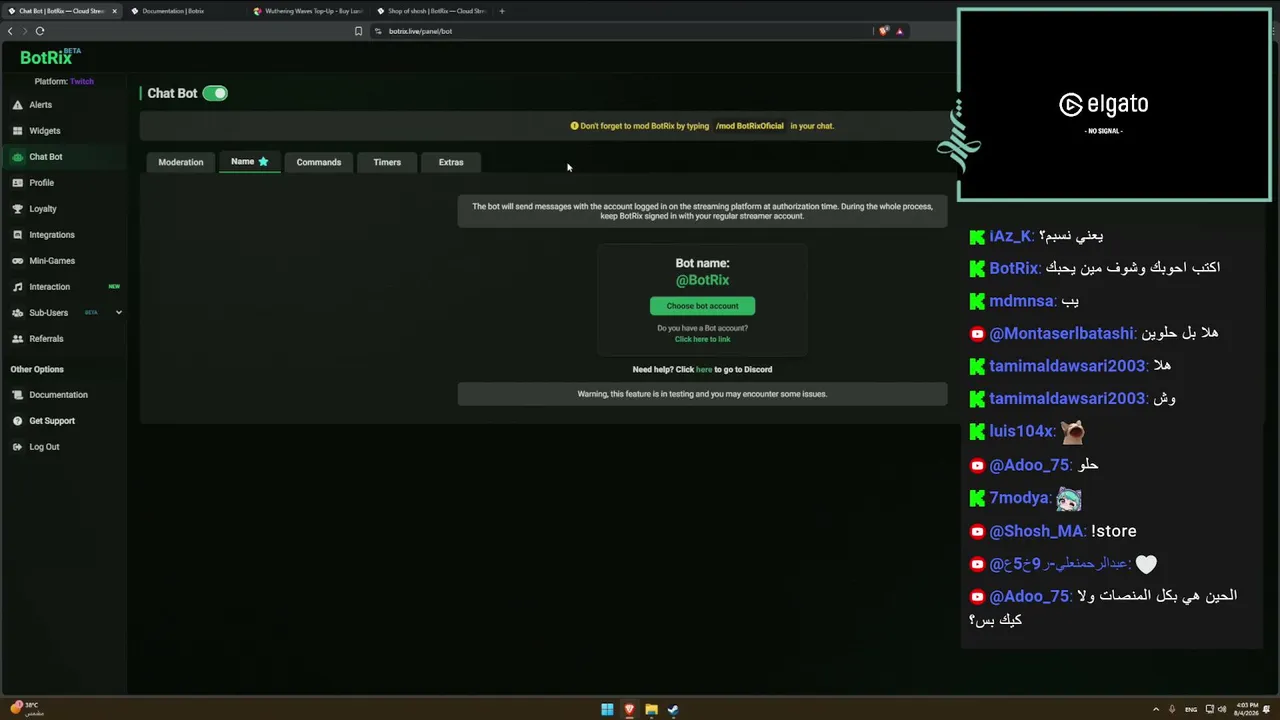
Task: Click Log Out in the sidebar
Action: [x=44, y=447]
